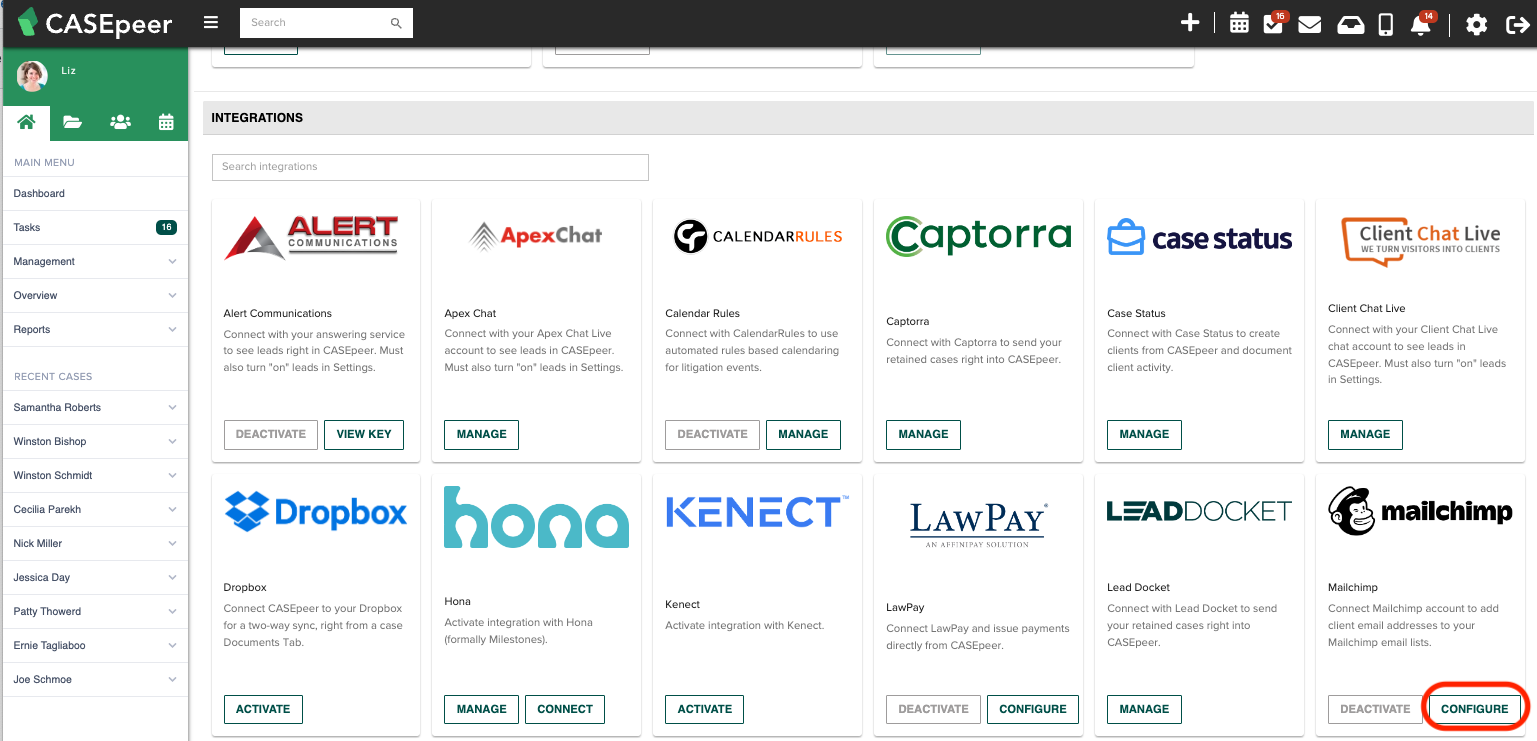1537x741 pixels.
Task: Manage the Captorra integration
Action: pos(923,435)
